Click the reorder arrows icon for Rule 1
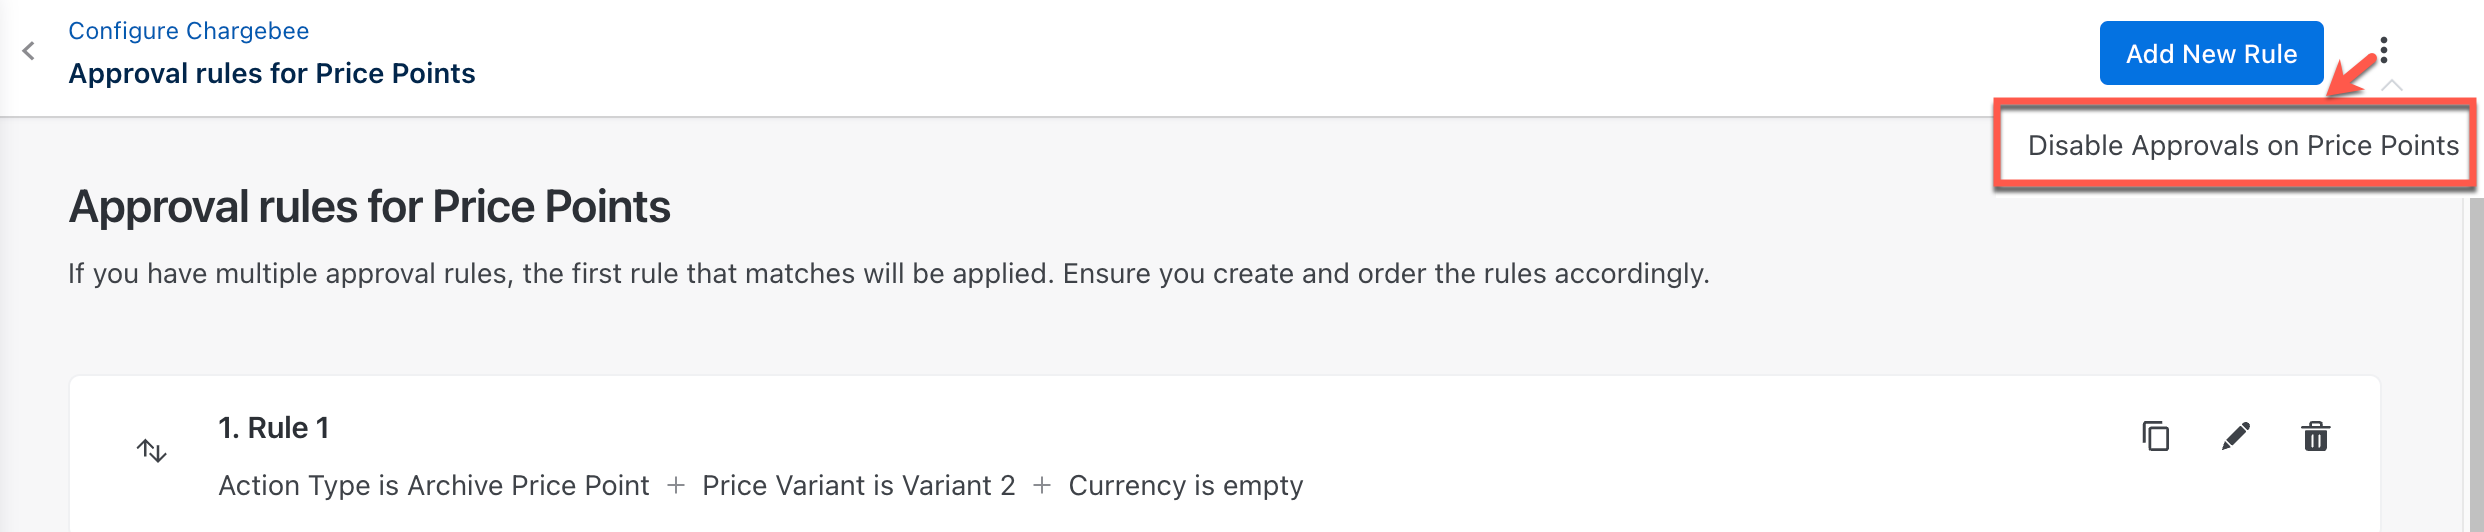The width and height of the screenshot is (2484, 532). click(152, 450)
